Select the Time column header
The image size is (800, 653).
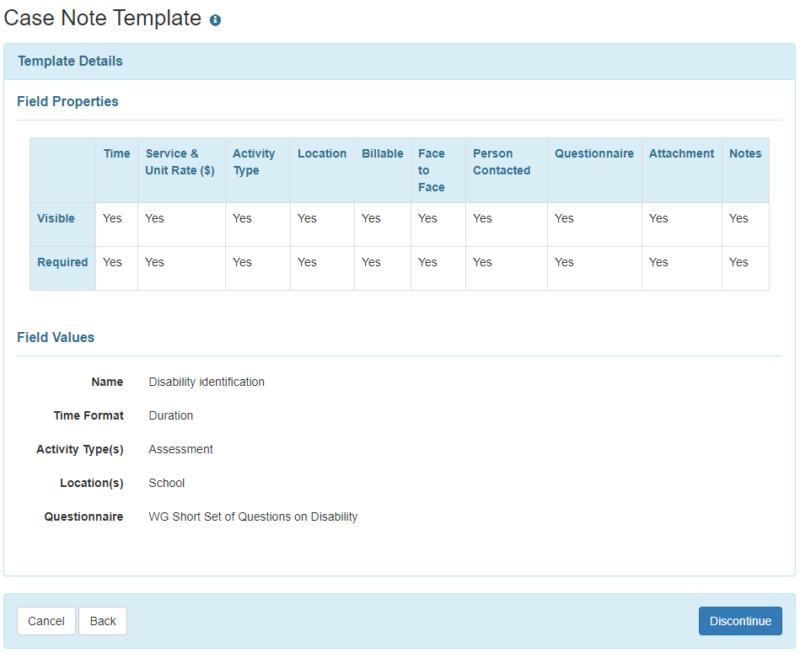pos(116,153)
